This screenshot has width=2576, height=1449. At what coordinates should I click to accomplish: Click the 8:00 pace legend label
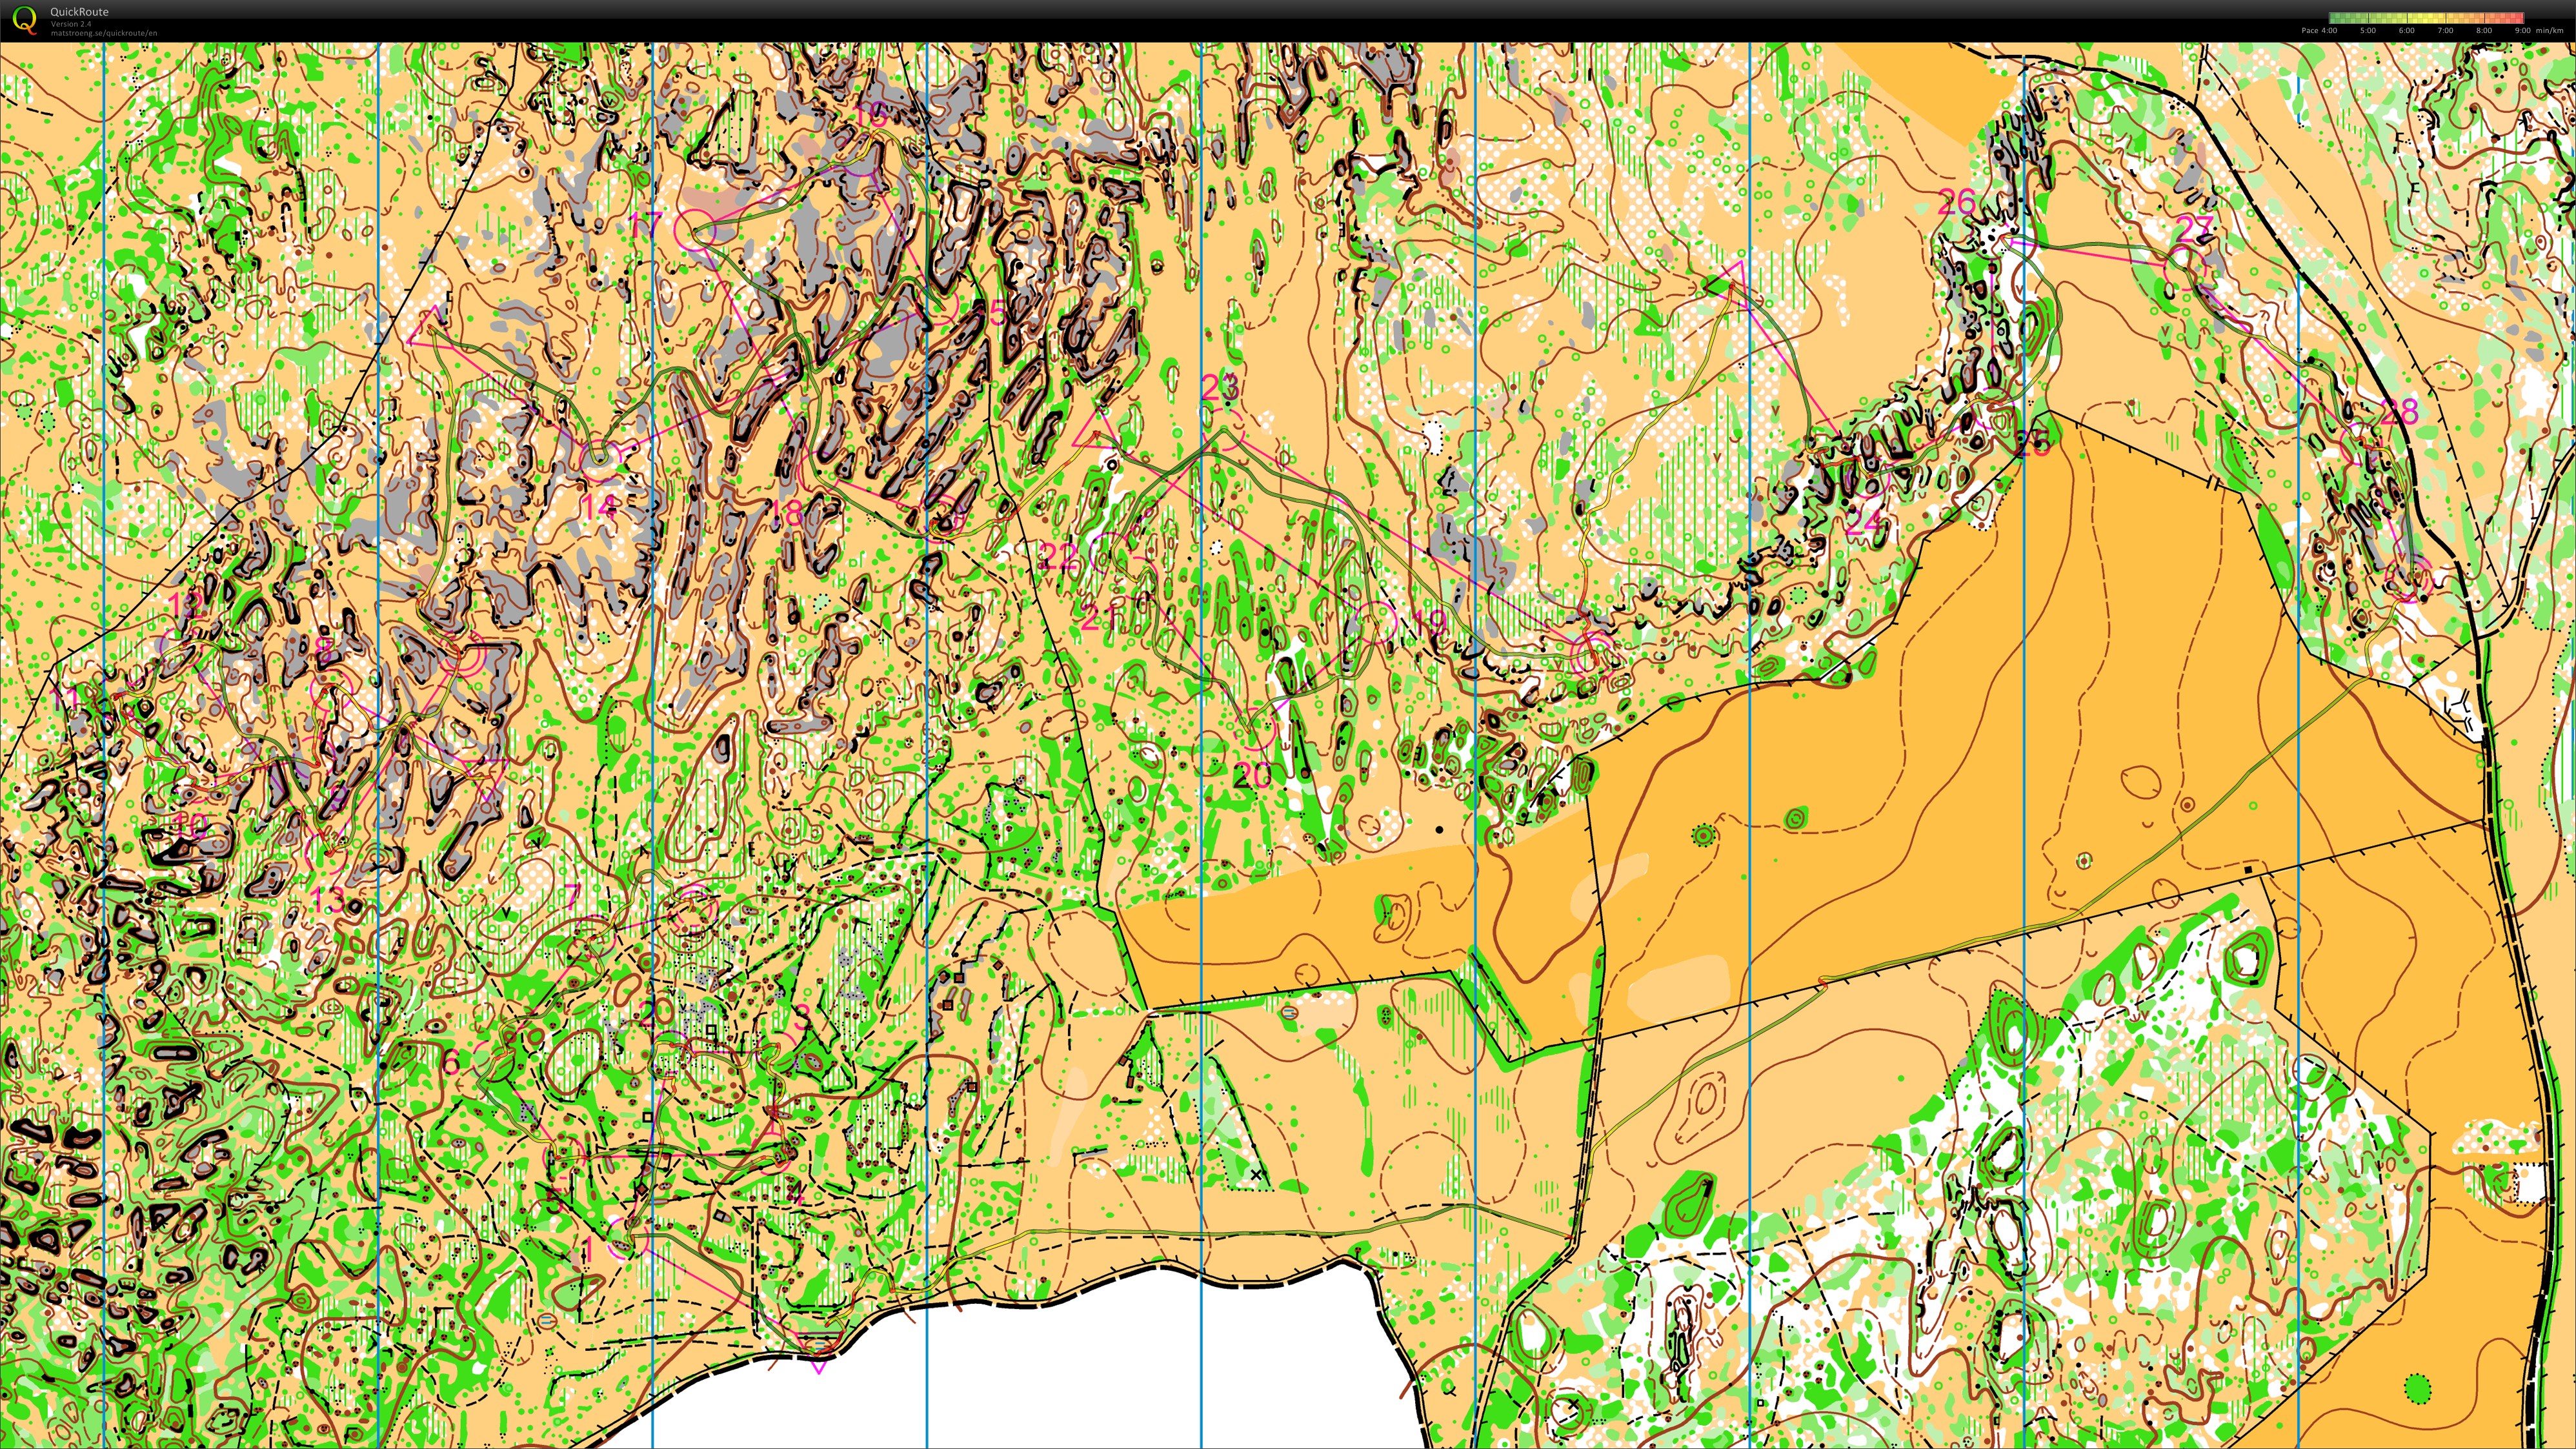coord(2484,31)
